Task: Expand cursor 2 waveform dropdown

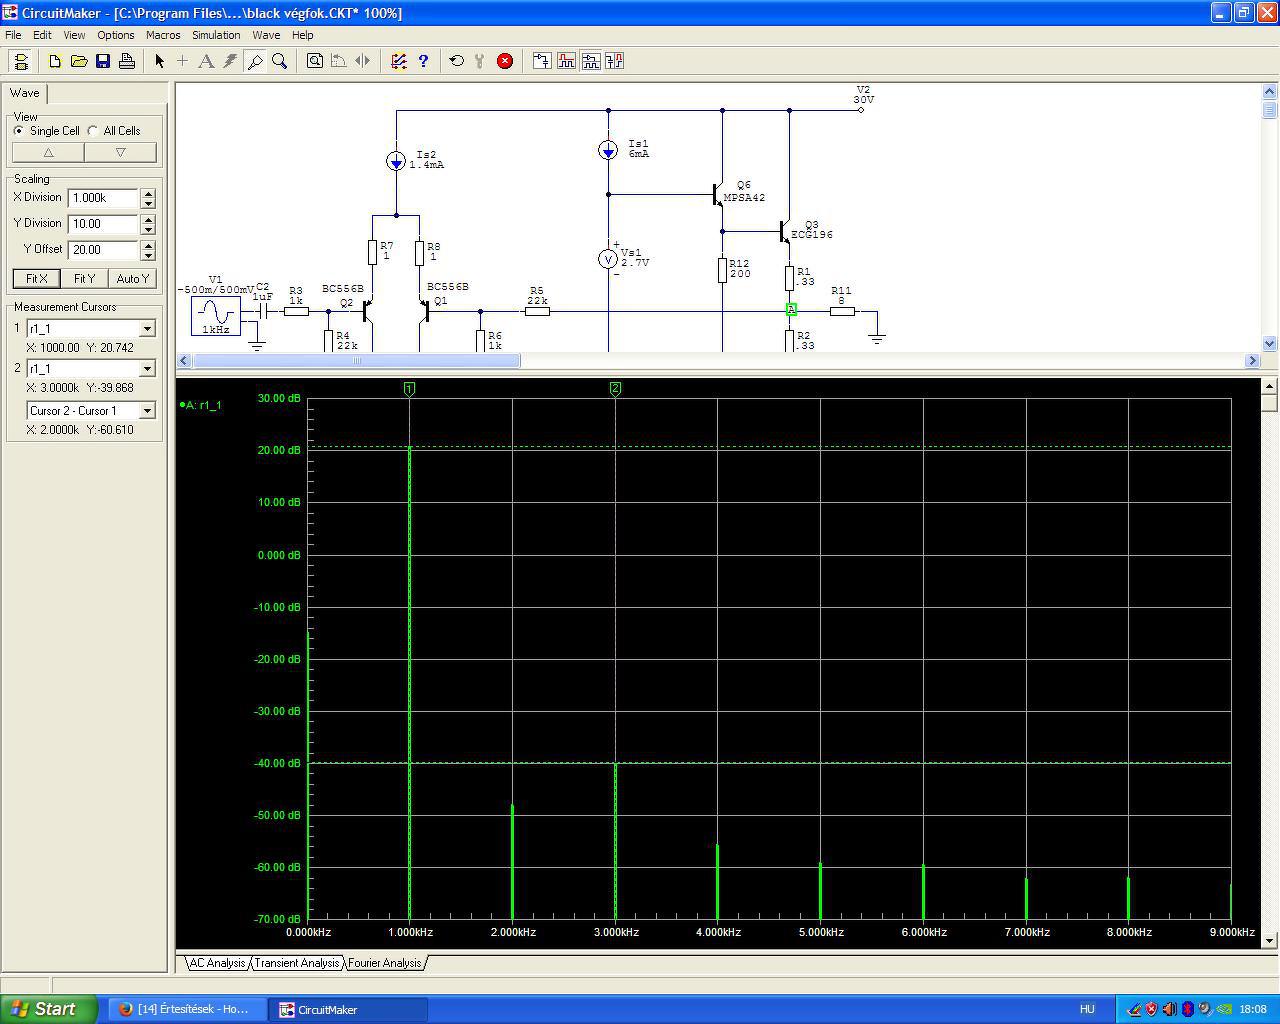Action: point(147,369)
